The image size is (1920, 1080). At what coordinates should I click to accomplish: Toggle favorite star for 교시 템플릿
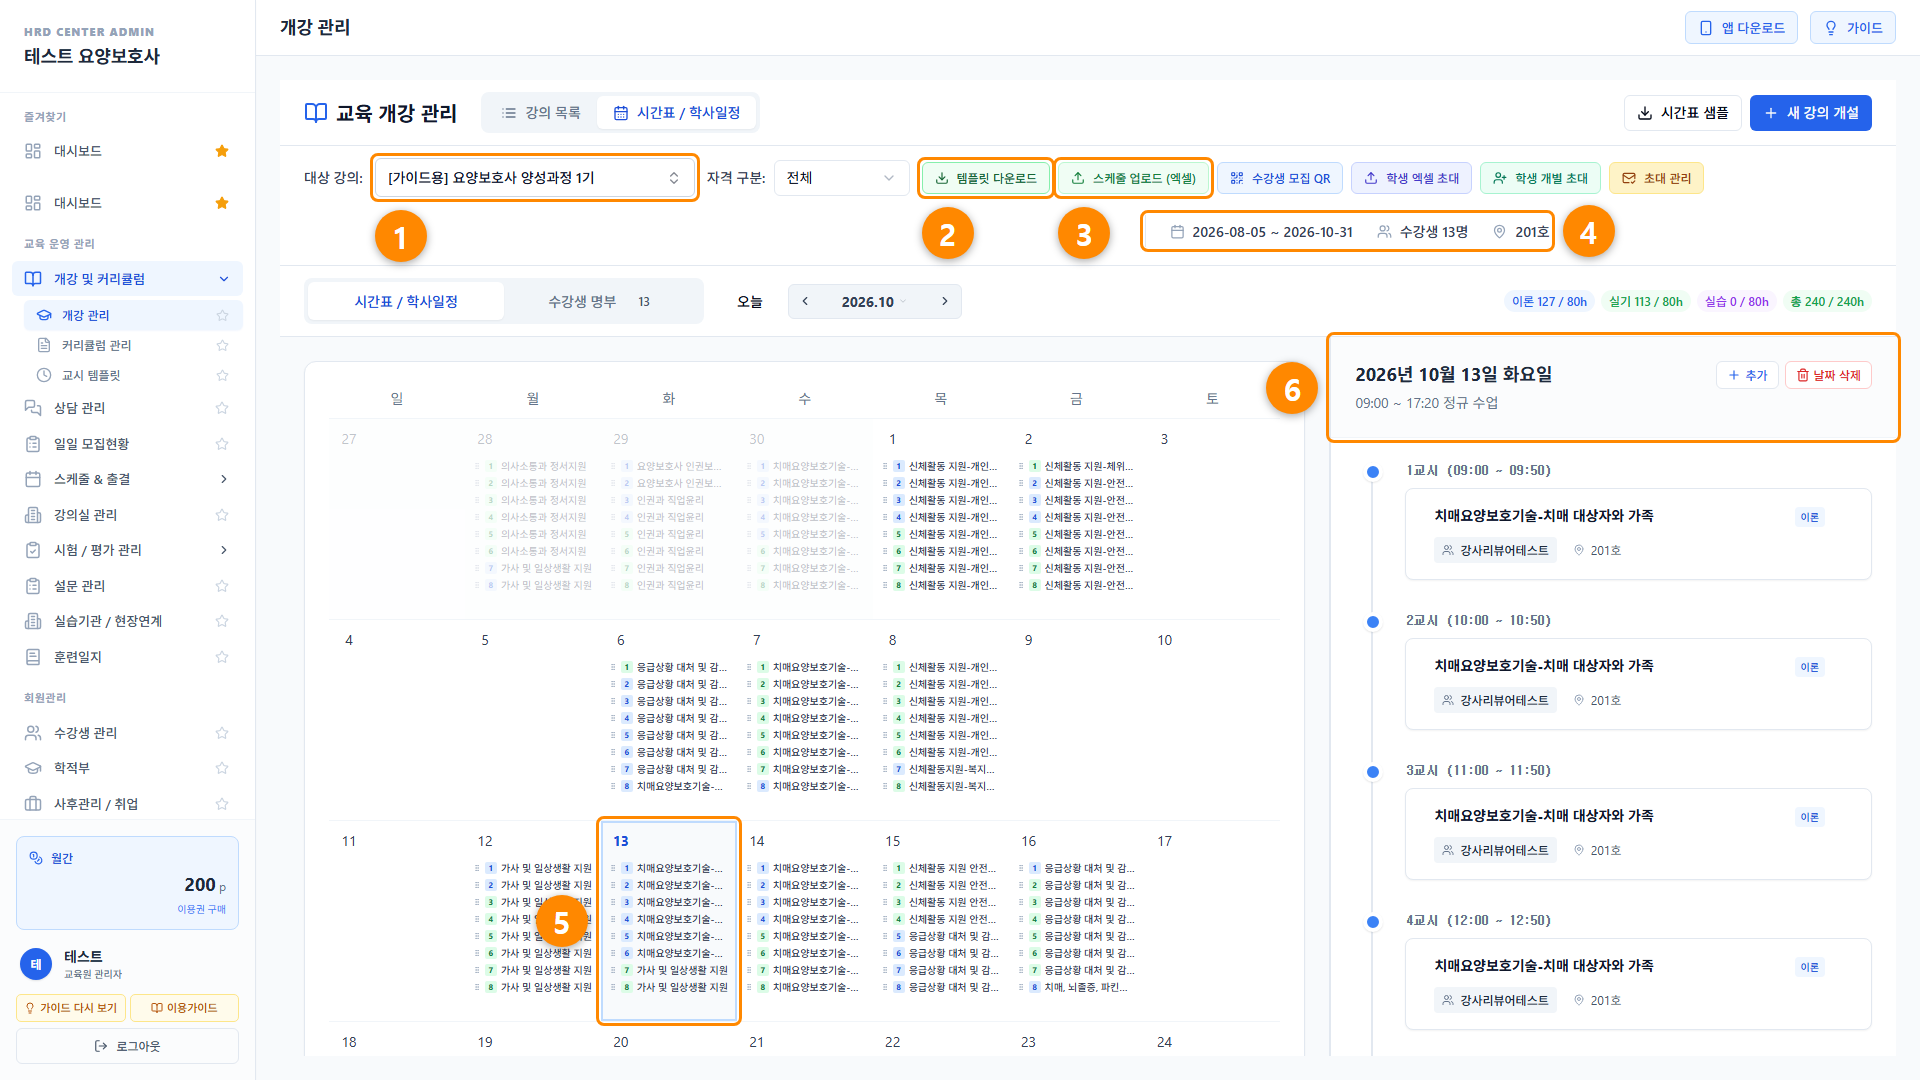coord(222,375)
